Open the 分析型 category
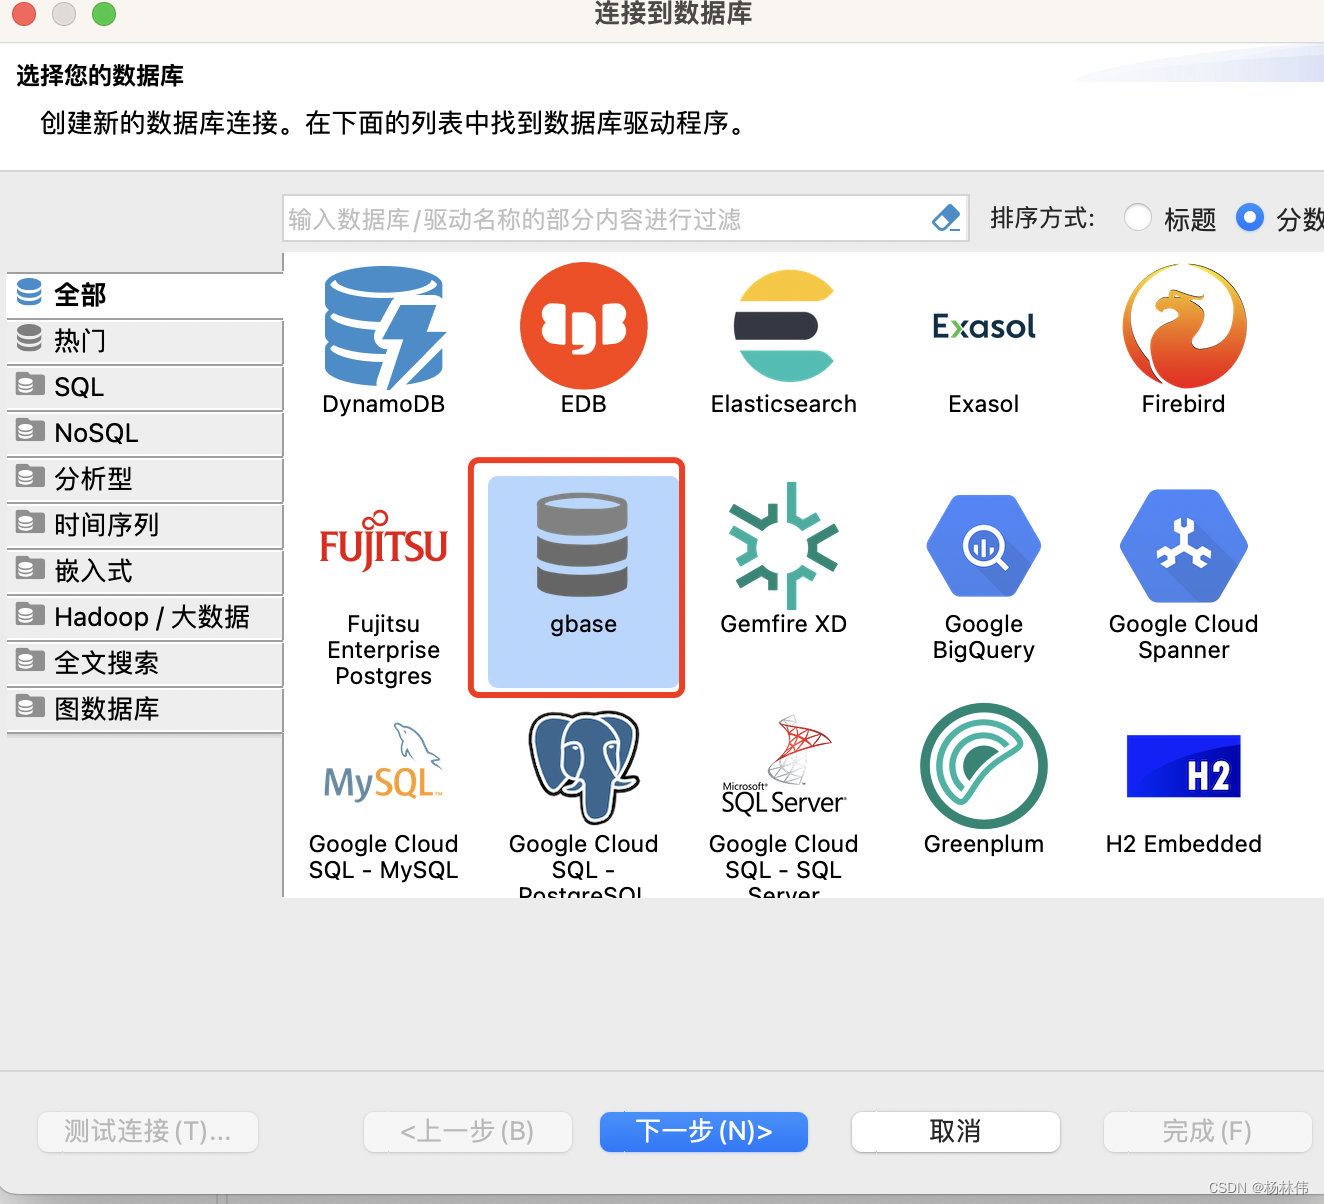Viewport: 1324px width, 1204px height. pyautogui.click(x=145, y=479)
